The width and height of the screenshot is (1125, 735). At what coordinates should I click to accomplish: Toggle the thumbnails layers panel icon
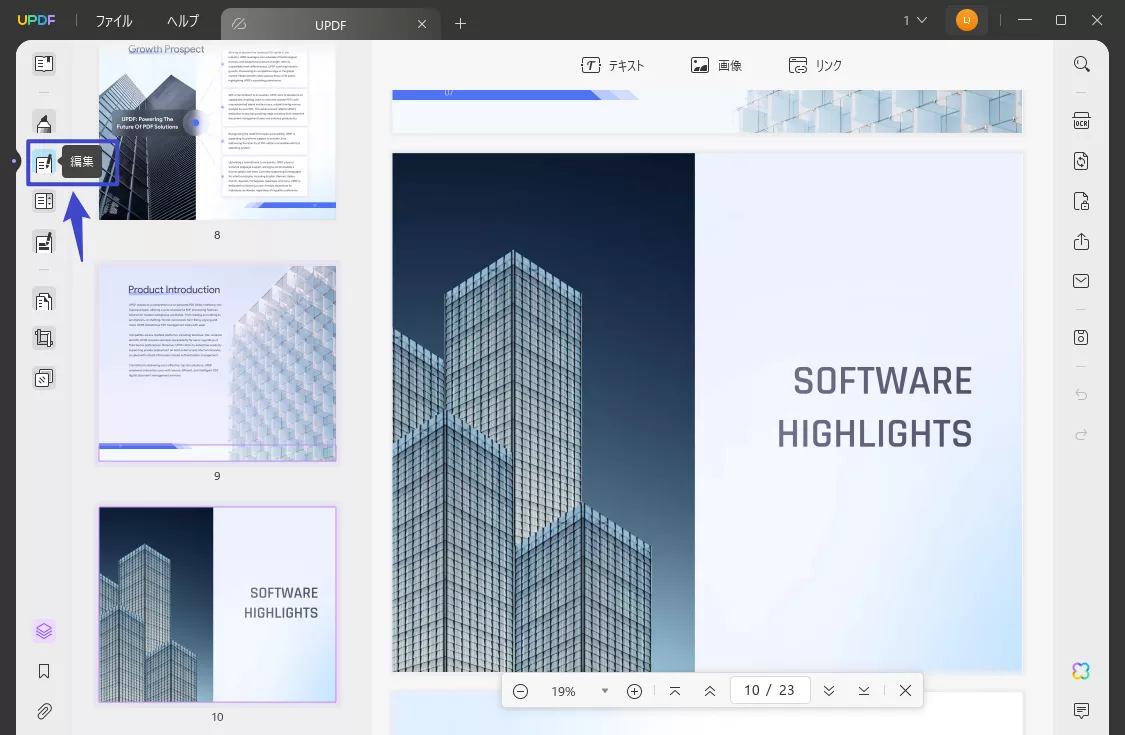44,631
